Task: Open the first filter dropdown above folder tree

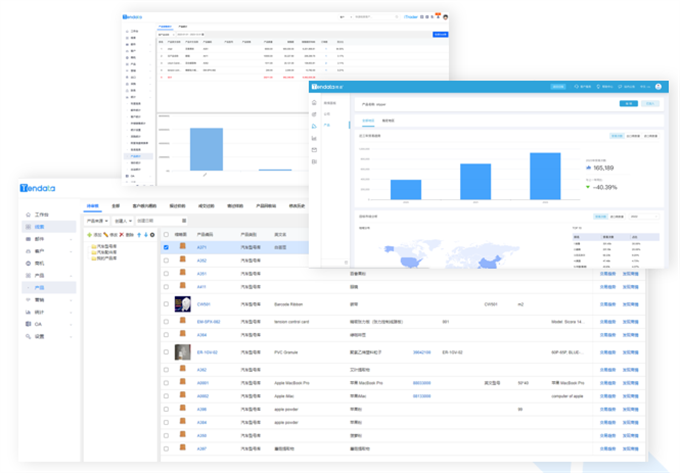Action: click(96, 220)
